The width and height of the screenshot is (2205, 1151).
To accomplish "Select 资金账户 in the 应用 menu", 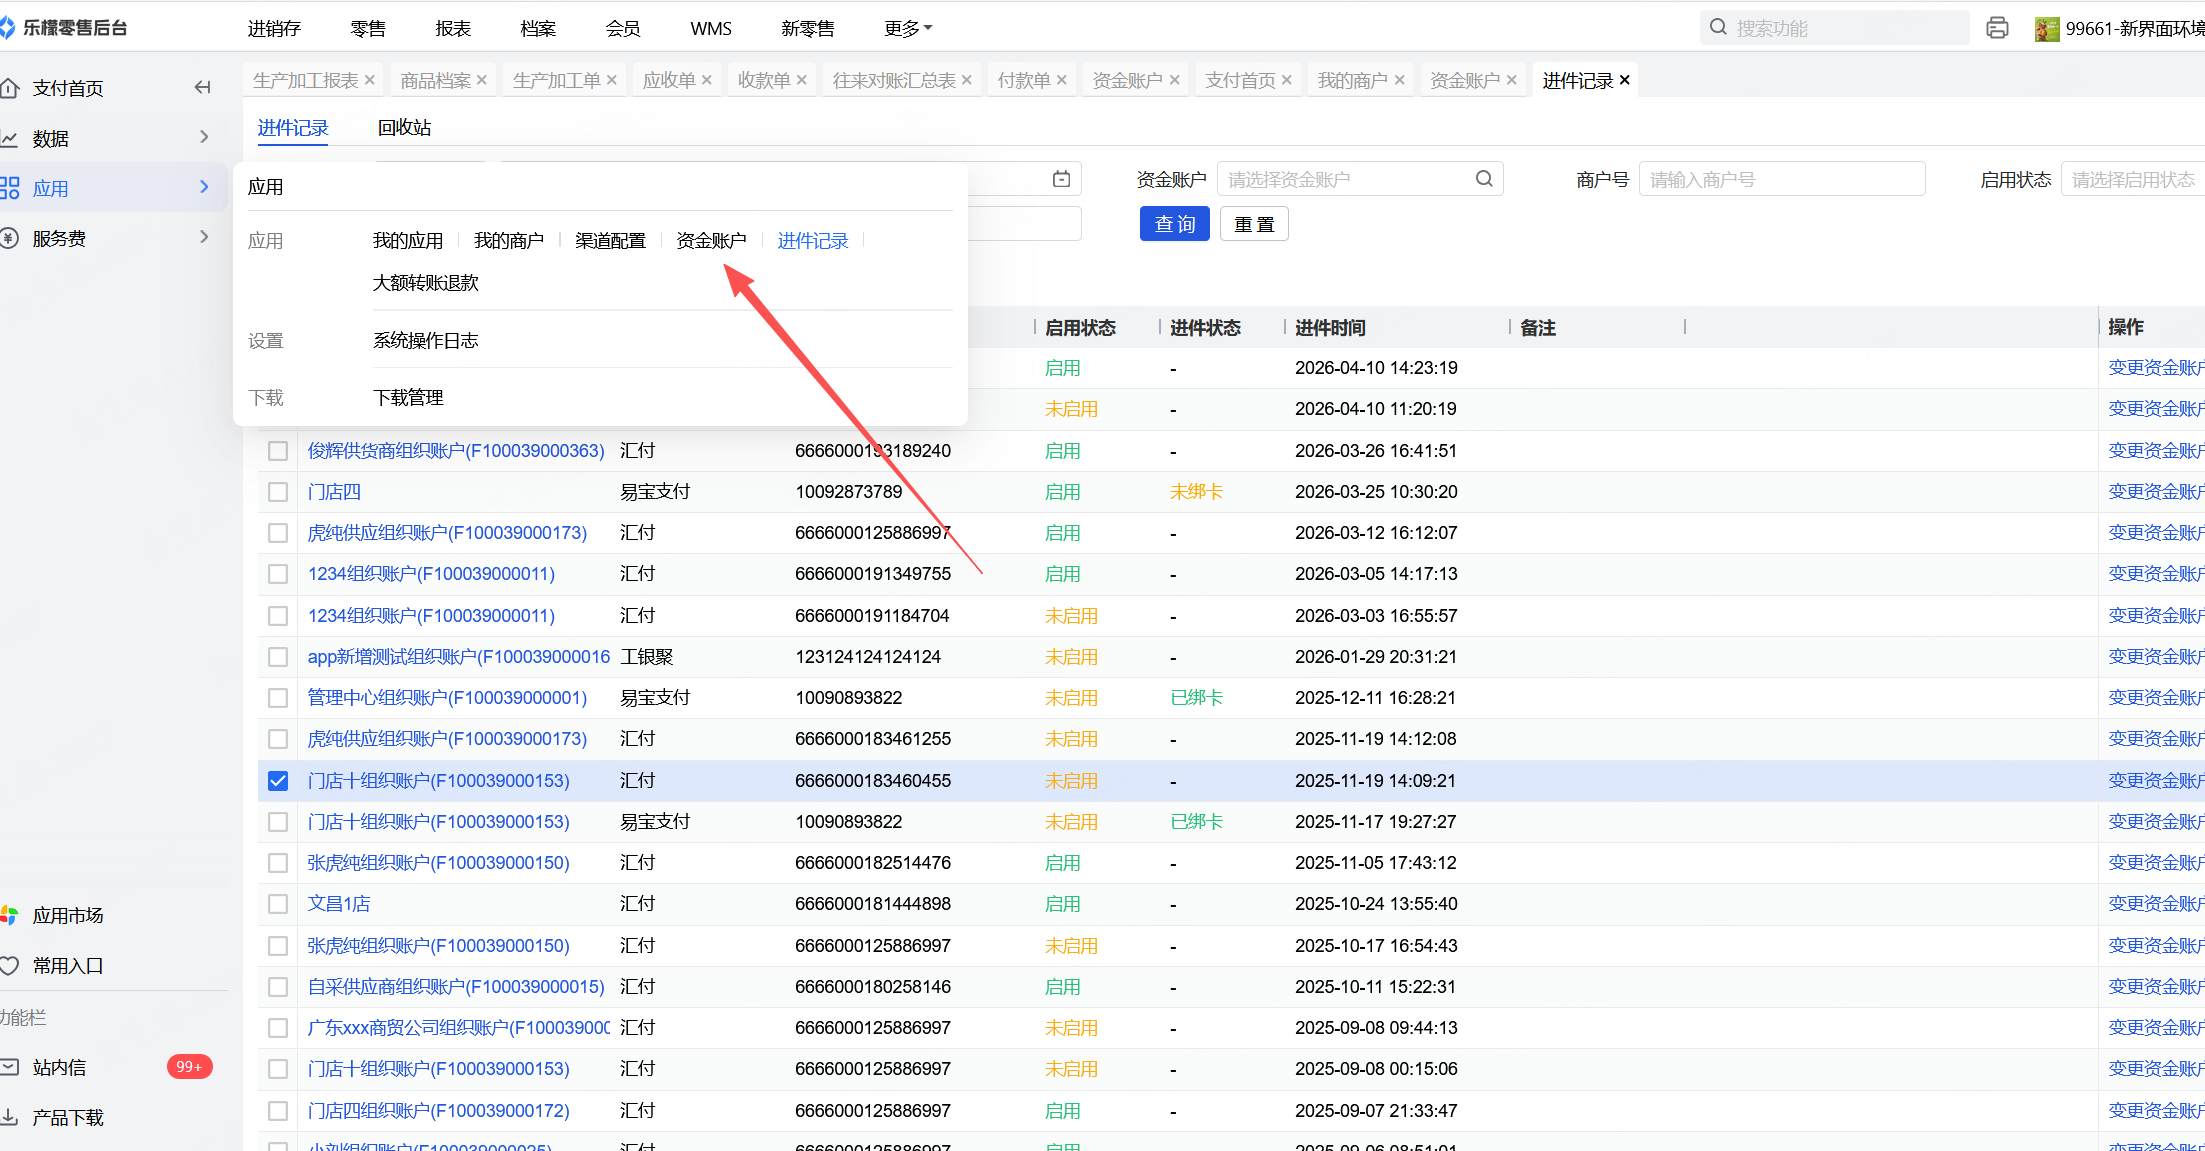I will tap(711, 241).
